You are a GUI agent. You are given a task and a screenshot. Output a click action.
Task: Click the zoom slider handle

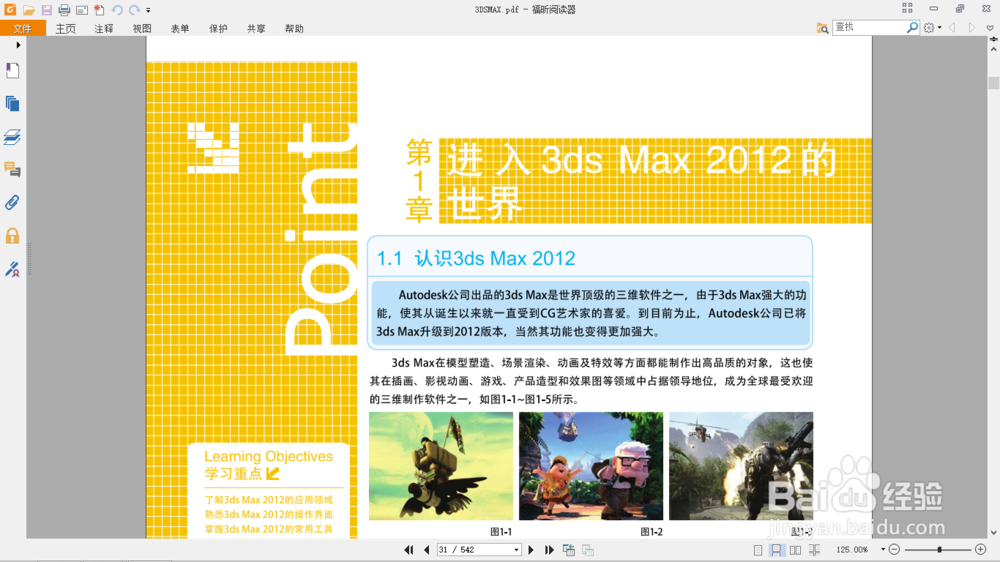[x=939, y=550]
